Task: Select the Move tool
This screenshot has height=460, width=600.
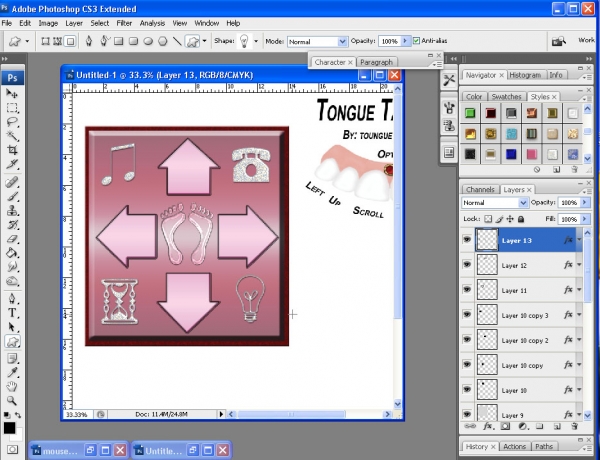Action: [x=12, y=94]
